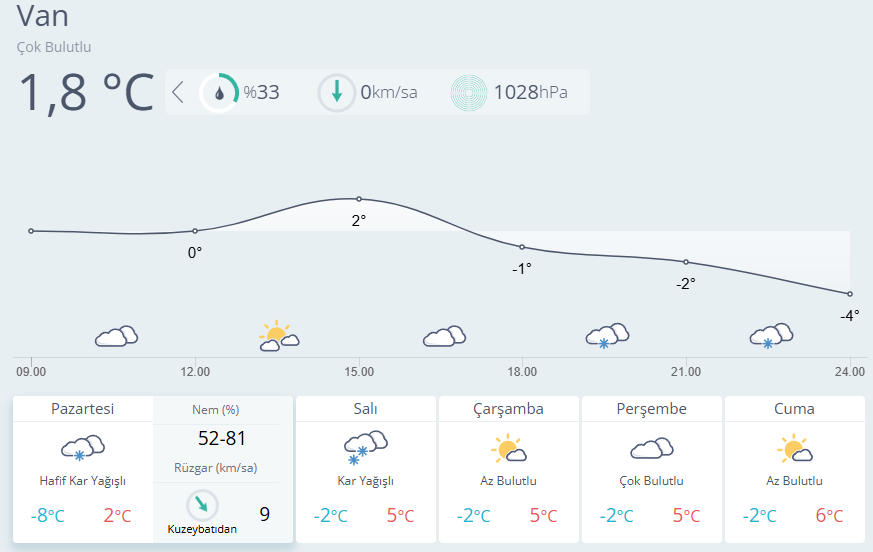Click the humidity droplet gauge icon

pyautogui.click(x=219, y=92)
